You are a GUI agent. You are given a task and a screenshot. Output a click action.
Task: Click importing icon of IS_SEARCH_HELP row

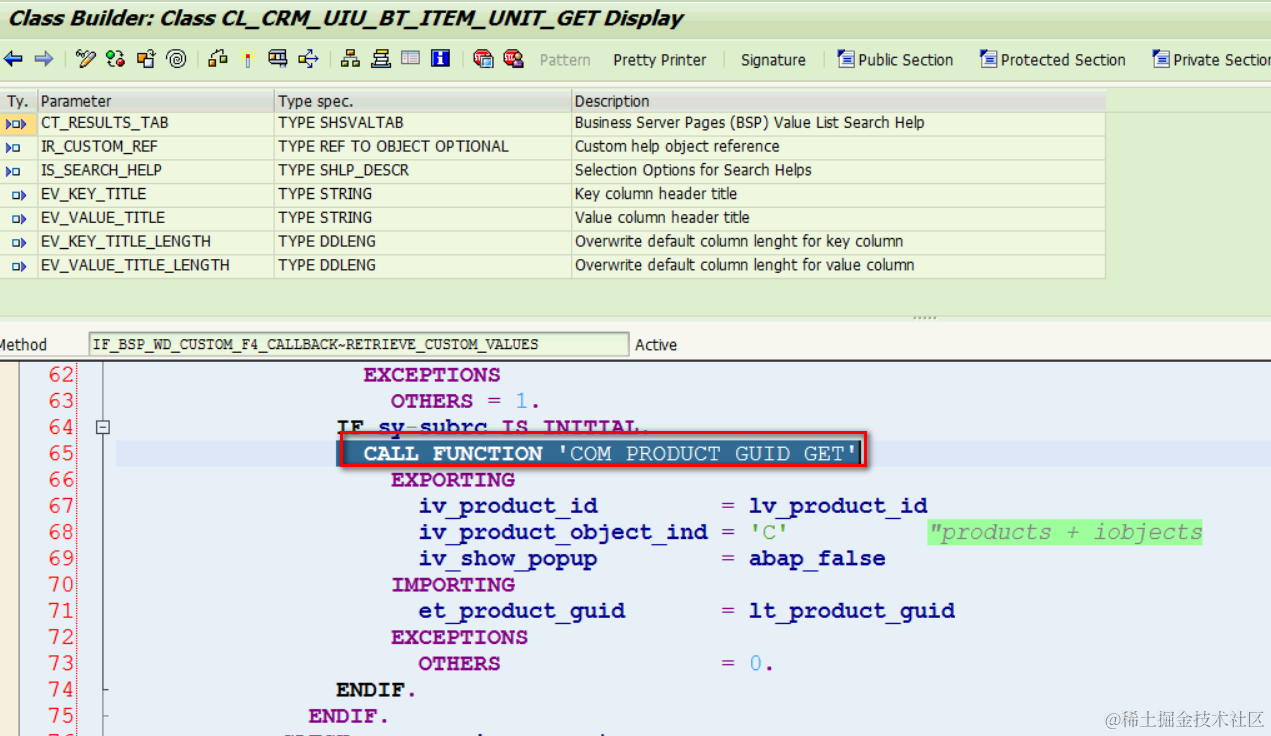[14, 171]
